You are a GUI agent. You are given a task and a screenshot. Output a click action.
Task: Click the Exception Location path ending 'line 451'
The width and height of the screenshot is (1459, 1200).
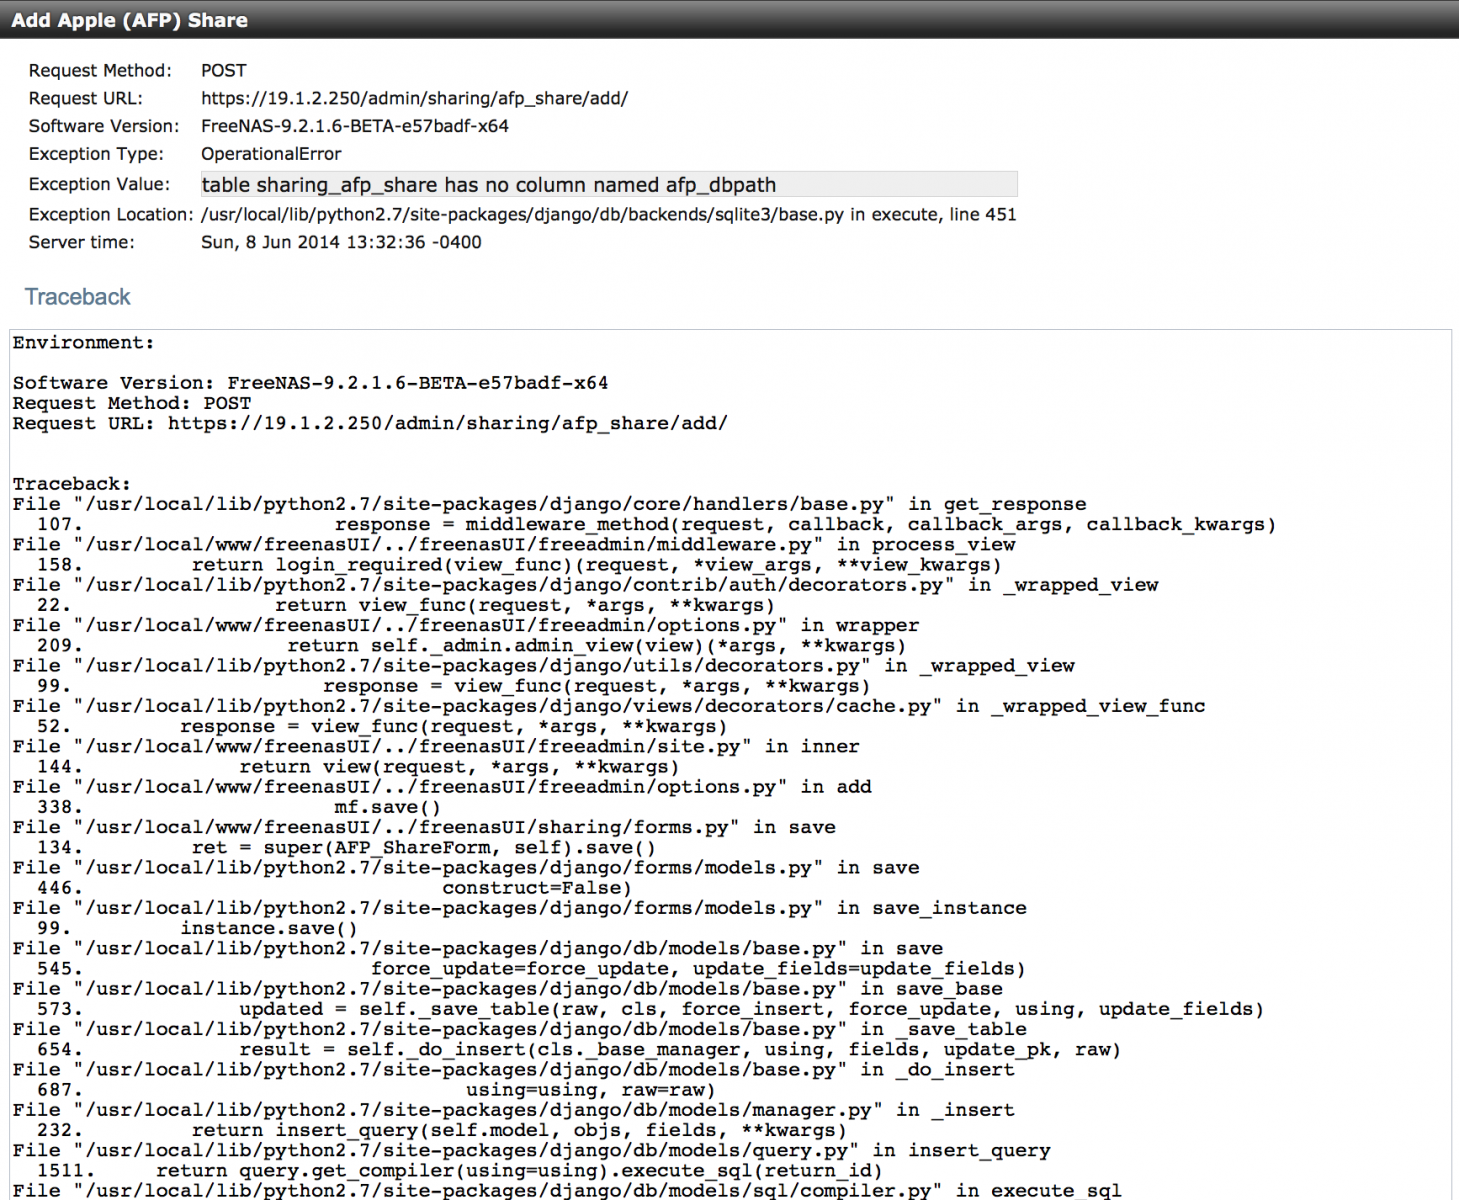coord(608,214)
